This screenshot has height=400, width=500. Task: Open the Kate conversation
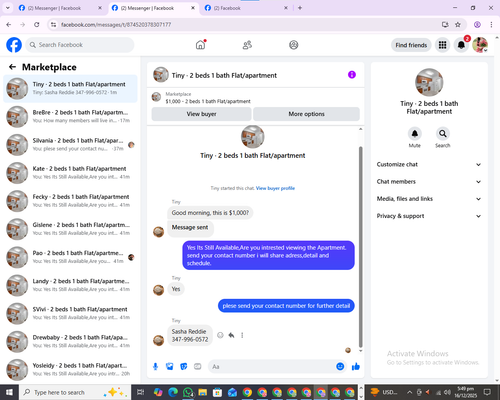coord(70,173)
